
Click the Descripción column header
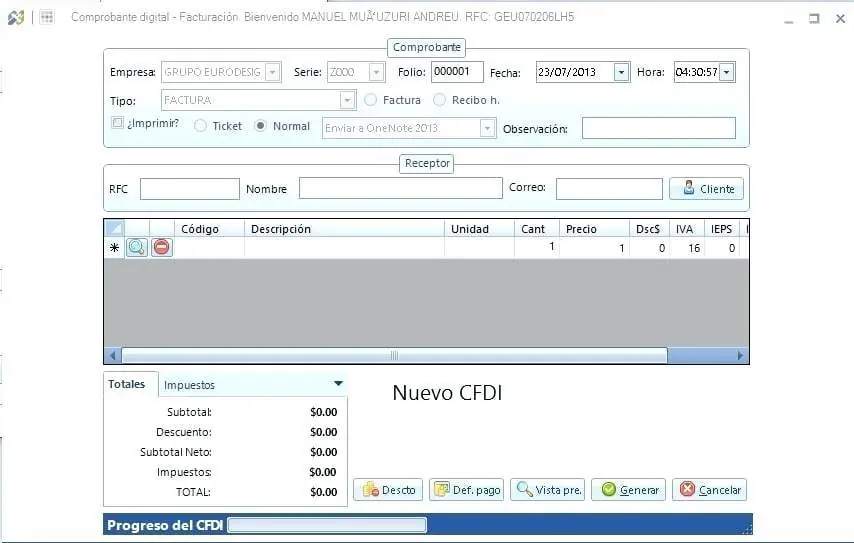(x=344, y=229)
